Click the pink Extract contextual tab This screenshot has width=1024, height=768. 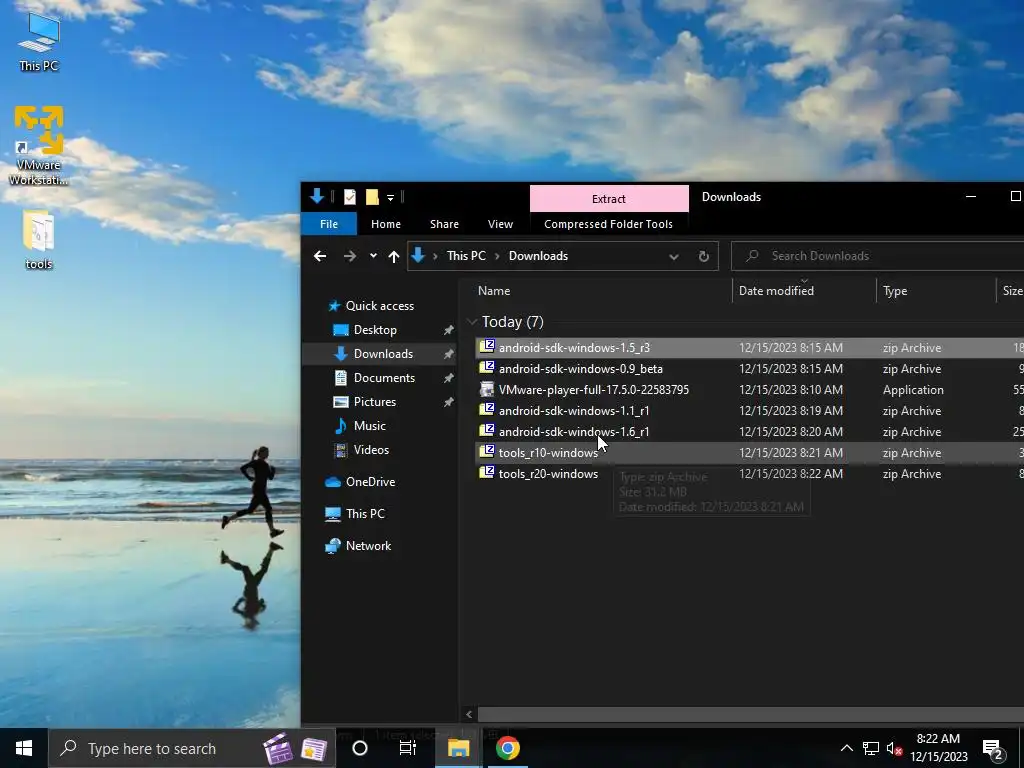pyautogui.click(x=609, y=199)
